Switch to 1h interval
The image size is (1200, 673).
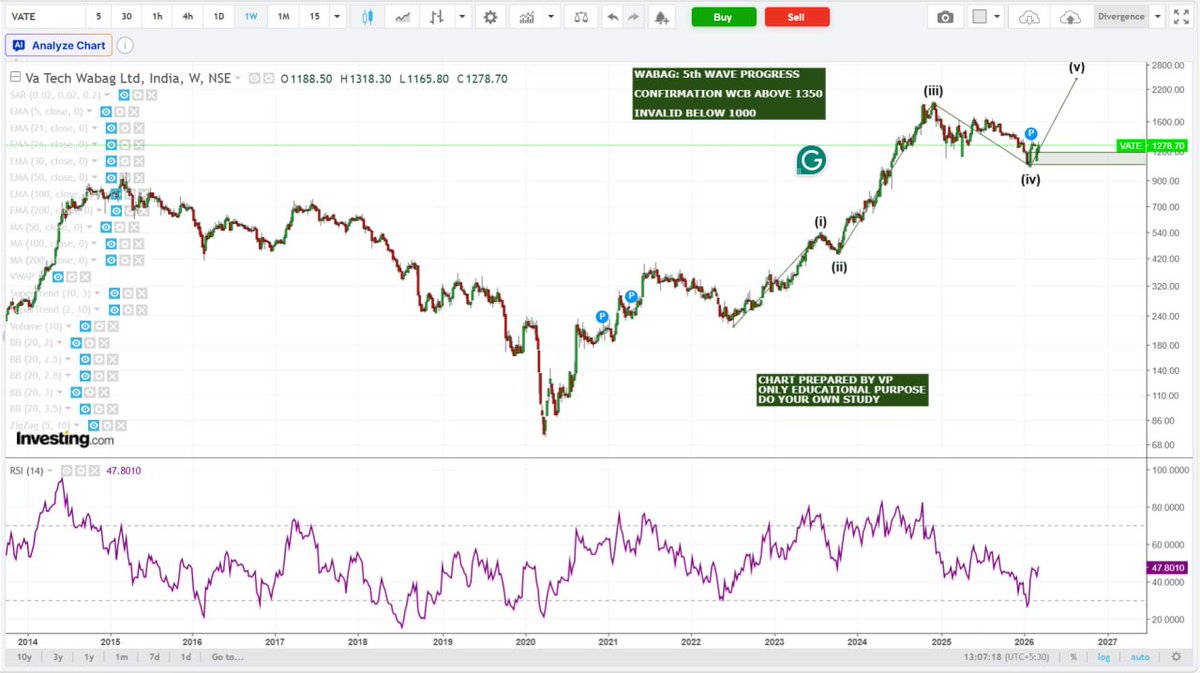[158, 17]
